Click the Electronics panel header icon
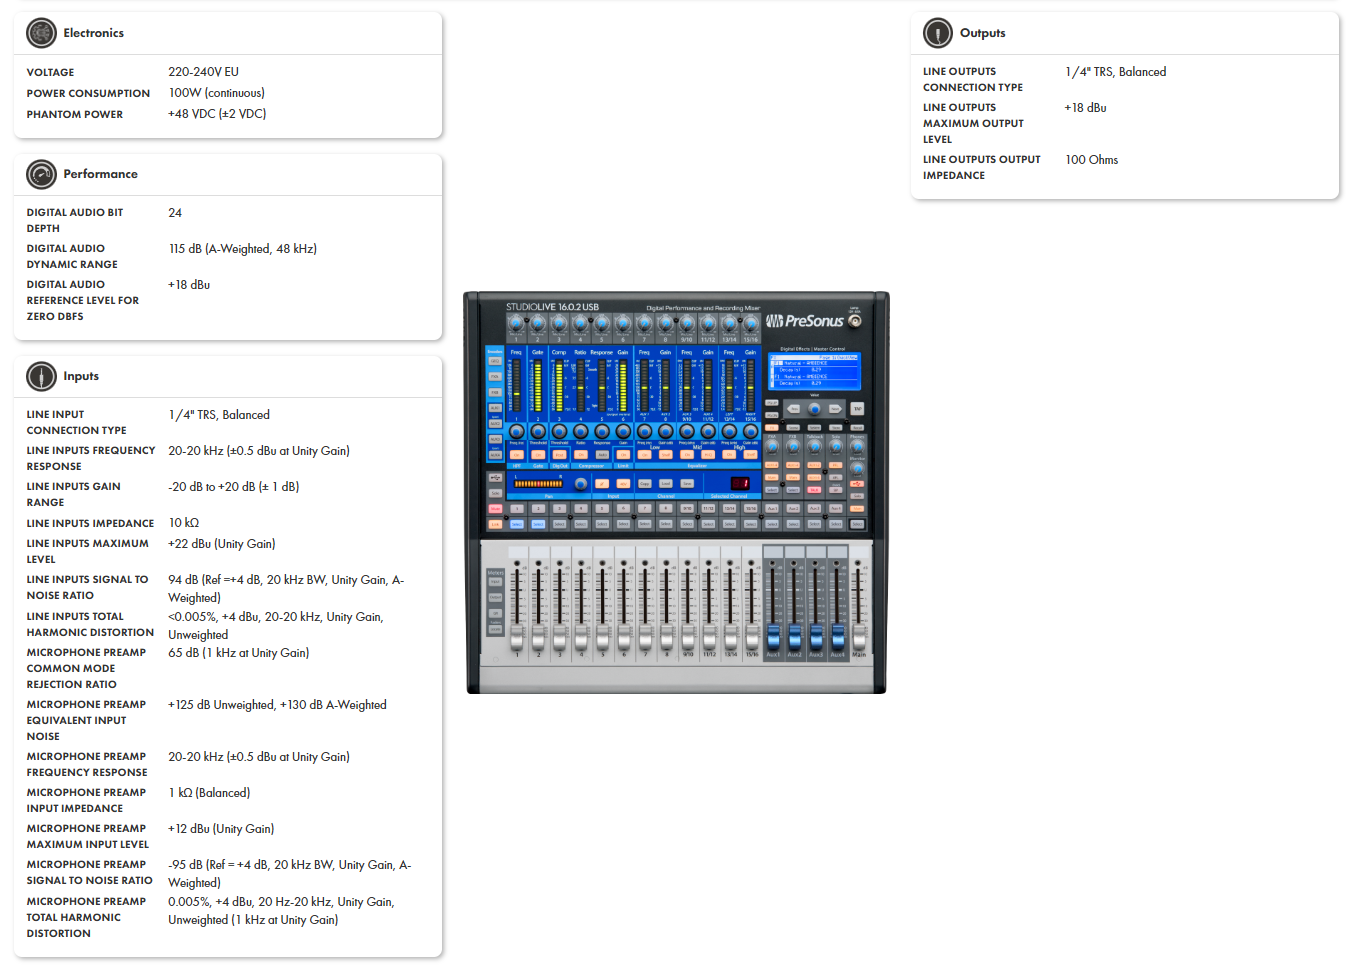The height and width of the screenshot is (971, 1346). click(x=41, y=33)
